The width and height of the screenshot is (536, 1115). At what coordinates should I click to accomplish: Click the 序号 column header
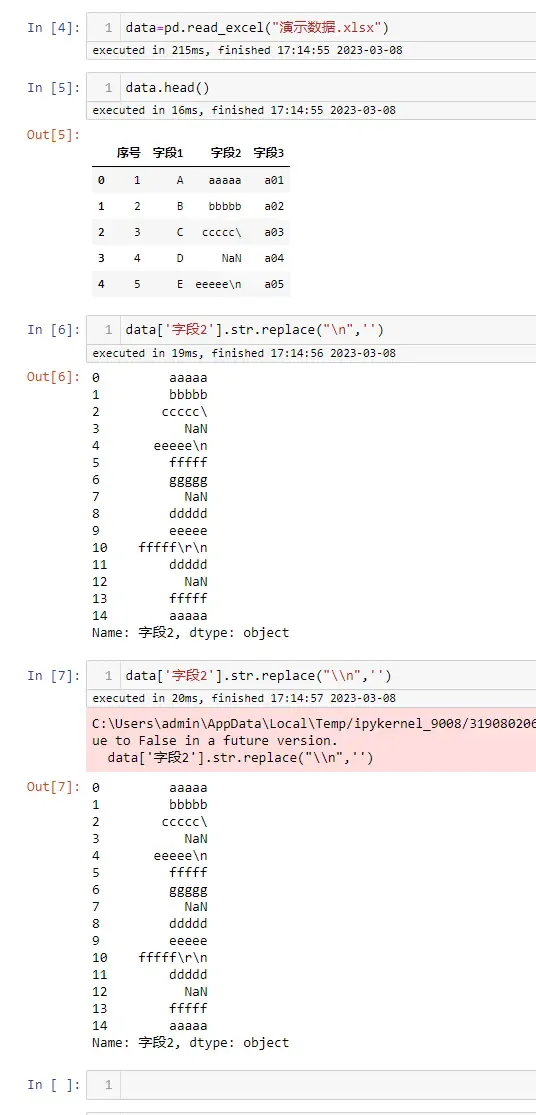pyautogui.click(x=129, y=153)
